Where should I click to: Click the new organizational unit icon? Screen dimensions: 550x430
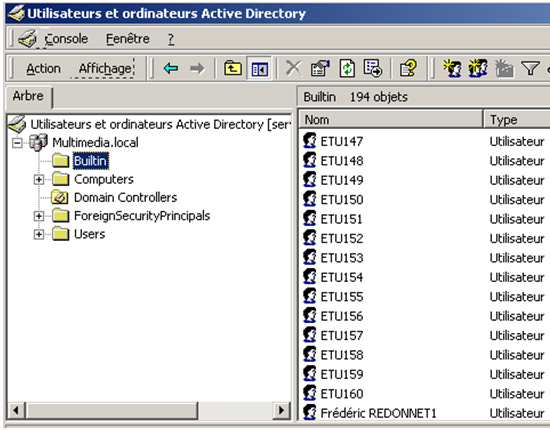[x=504, y=68]
